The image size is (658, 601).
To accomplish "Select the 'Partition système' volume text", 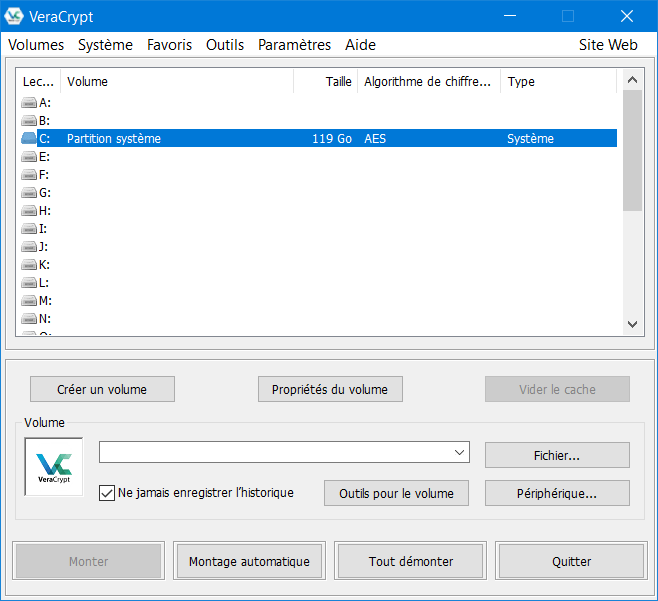I will click(114, 138).
